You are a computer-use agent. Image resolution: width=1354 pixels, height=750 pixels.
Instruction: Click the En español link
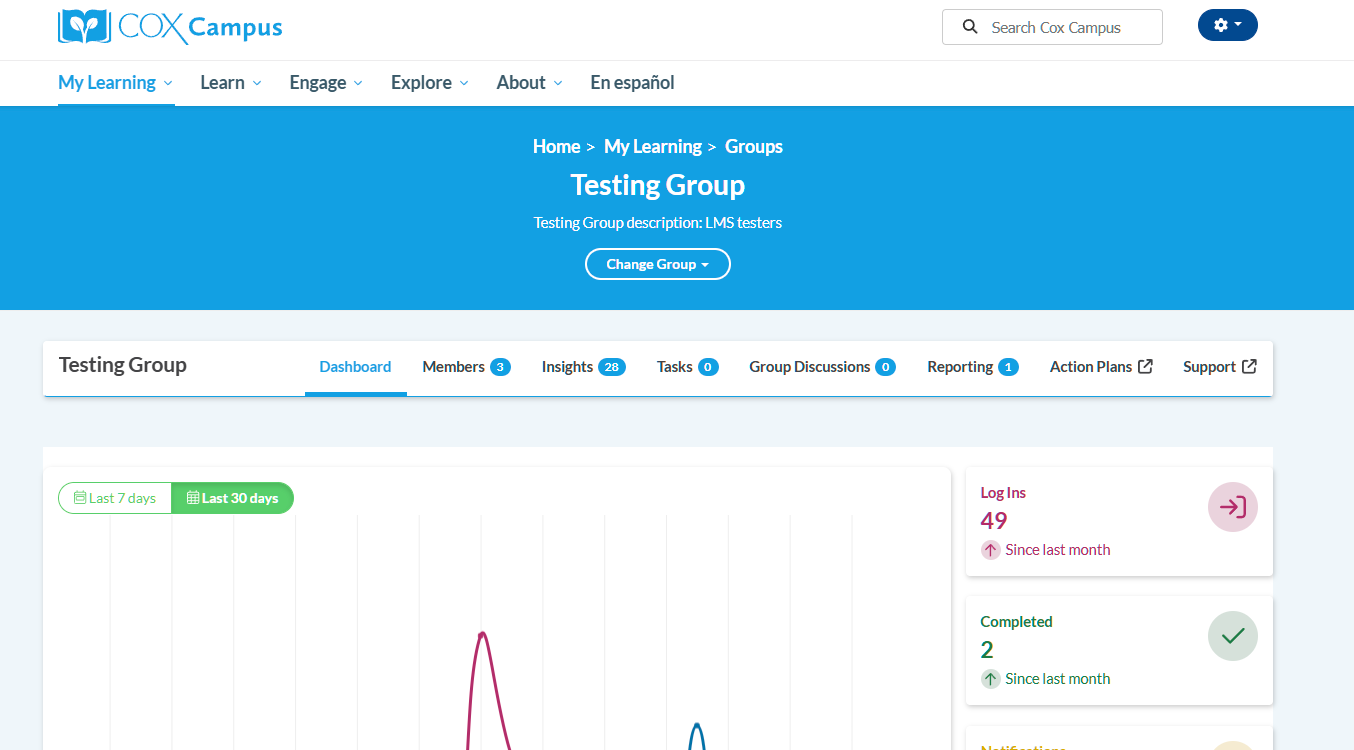[632, 83]
